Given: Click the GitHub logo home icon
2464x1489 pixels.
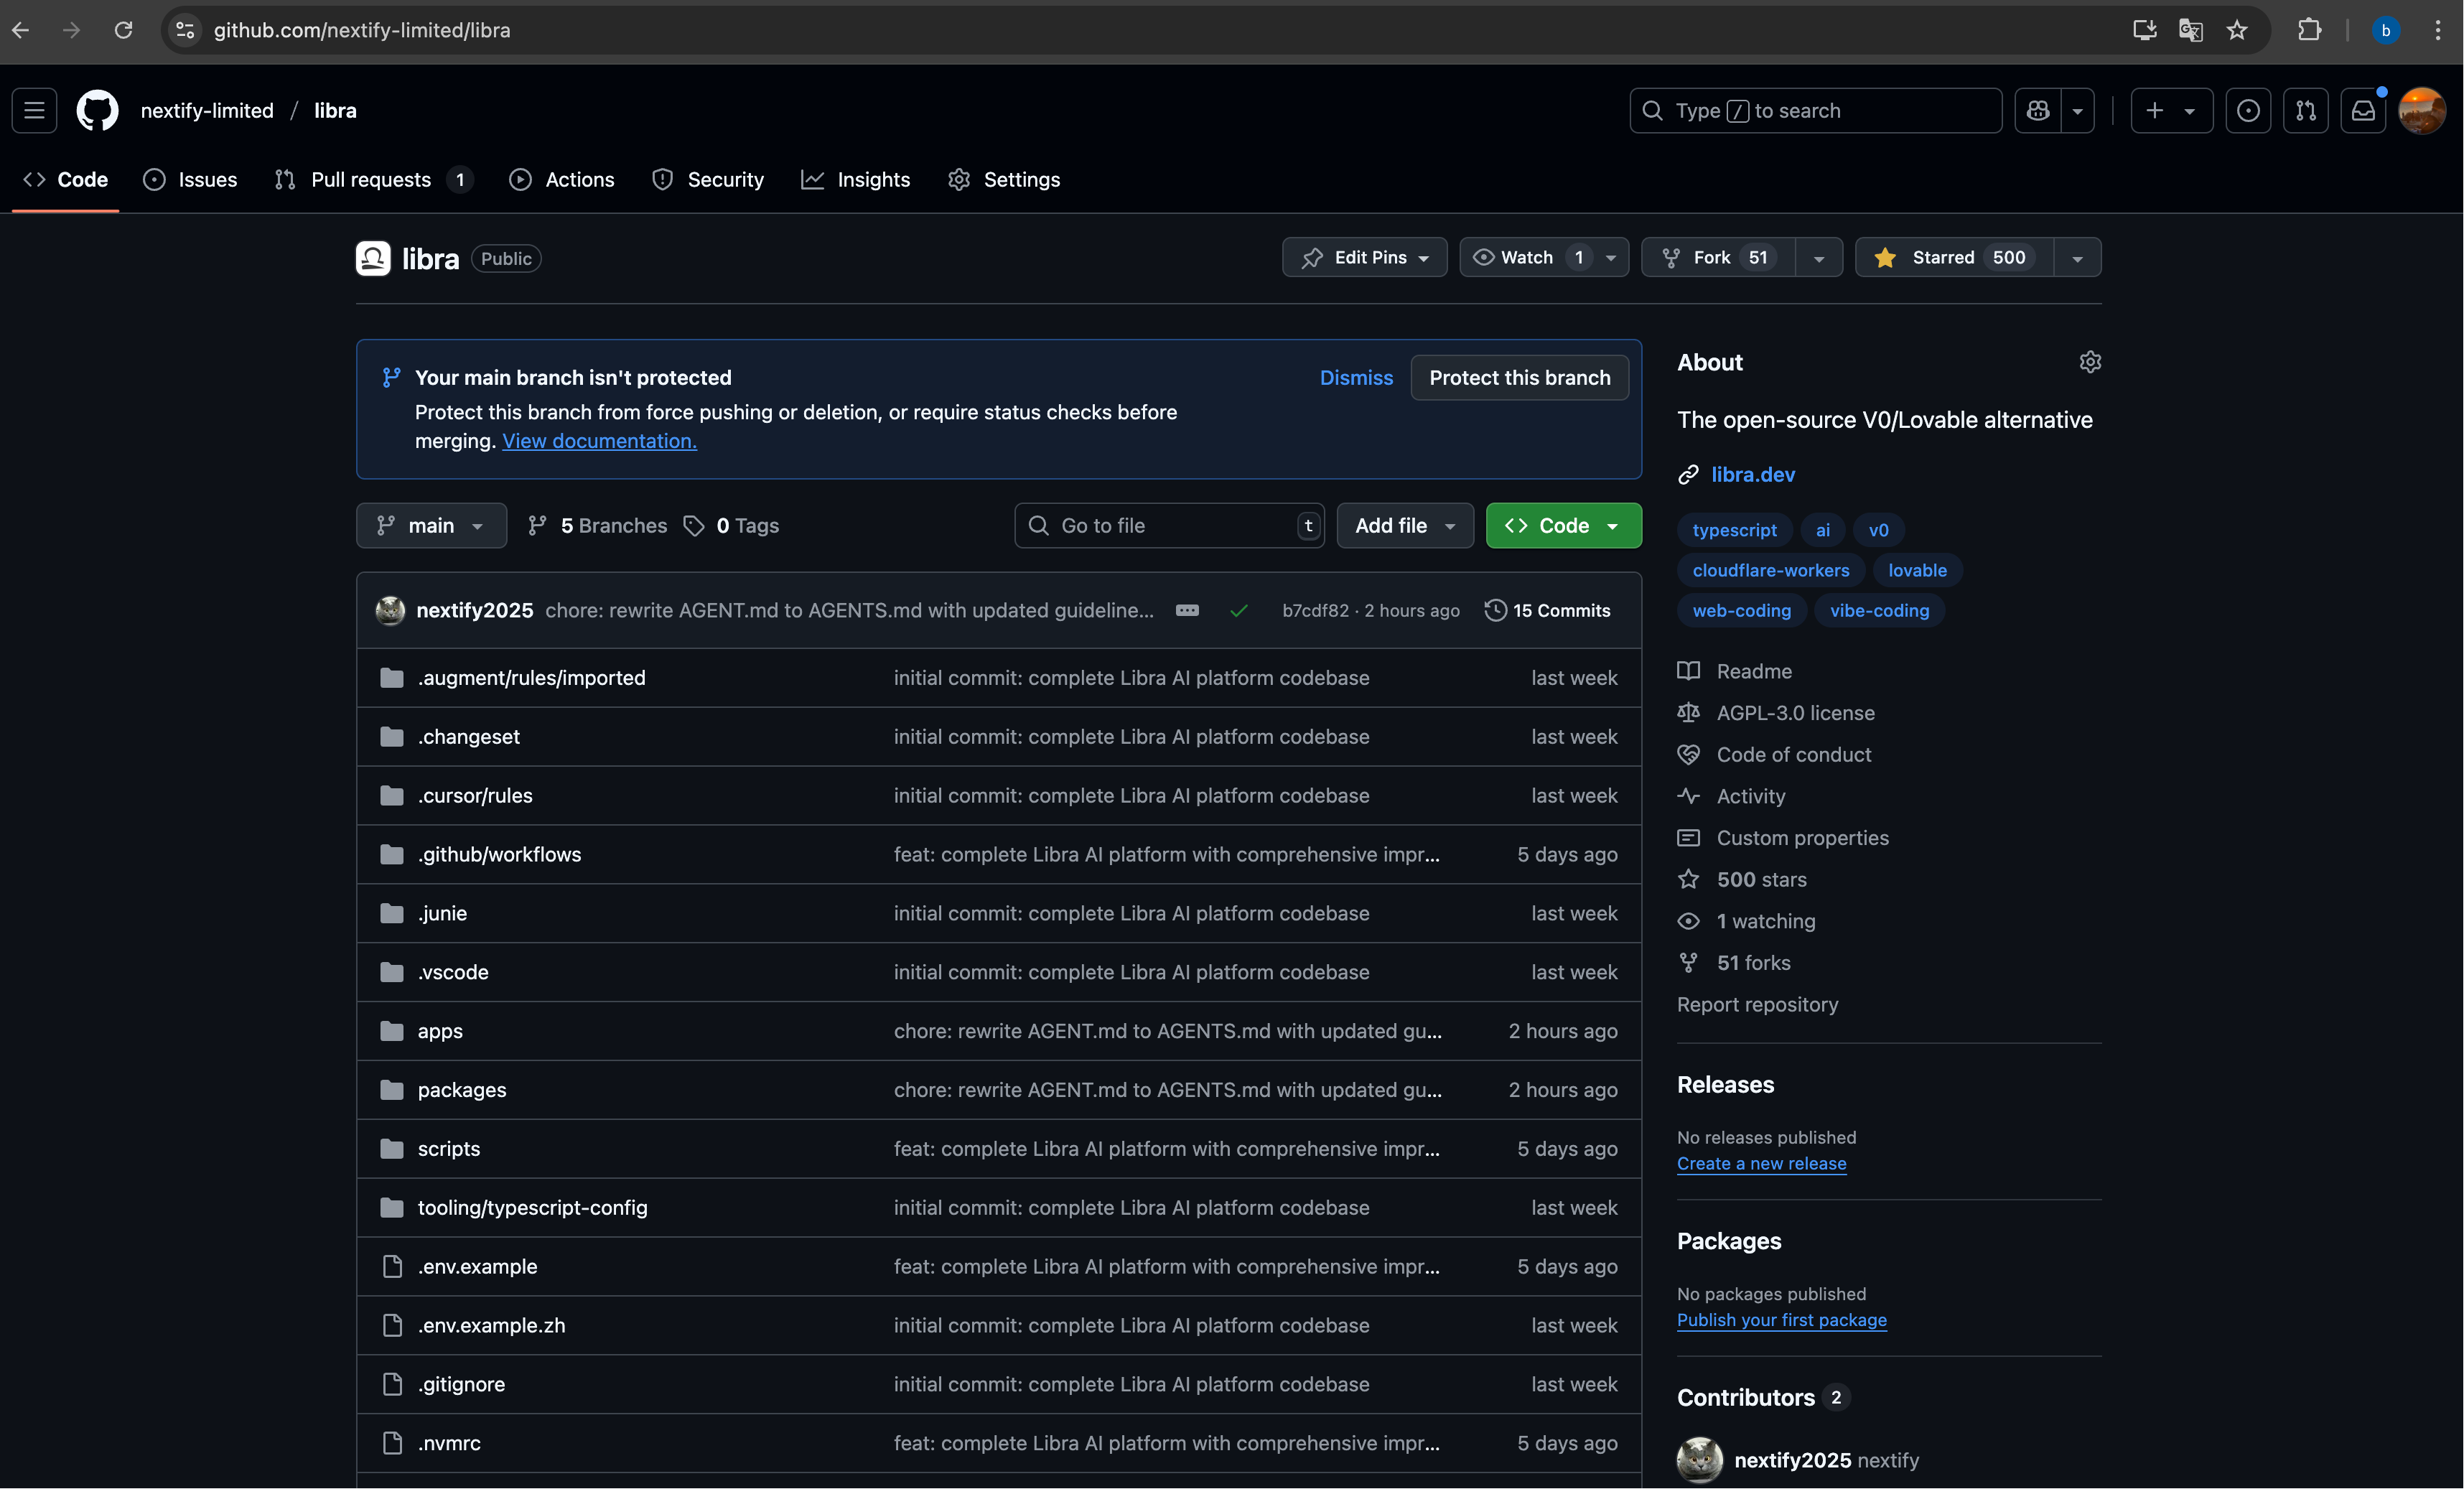Looking at the screenshot, I should point(97,110).
